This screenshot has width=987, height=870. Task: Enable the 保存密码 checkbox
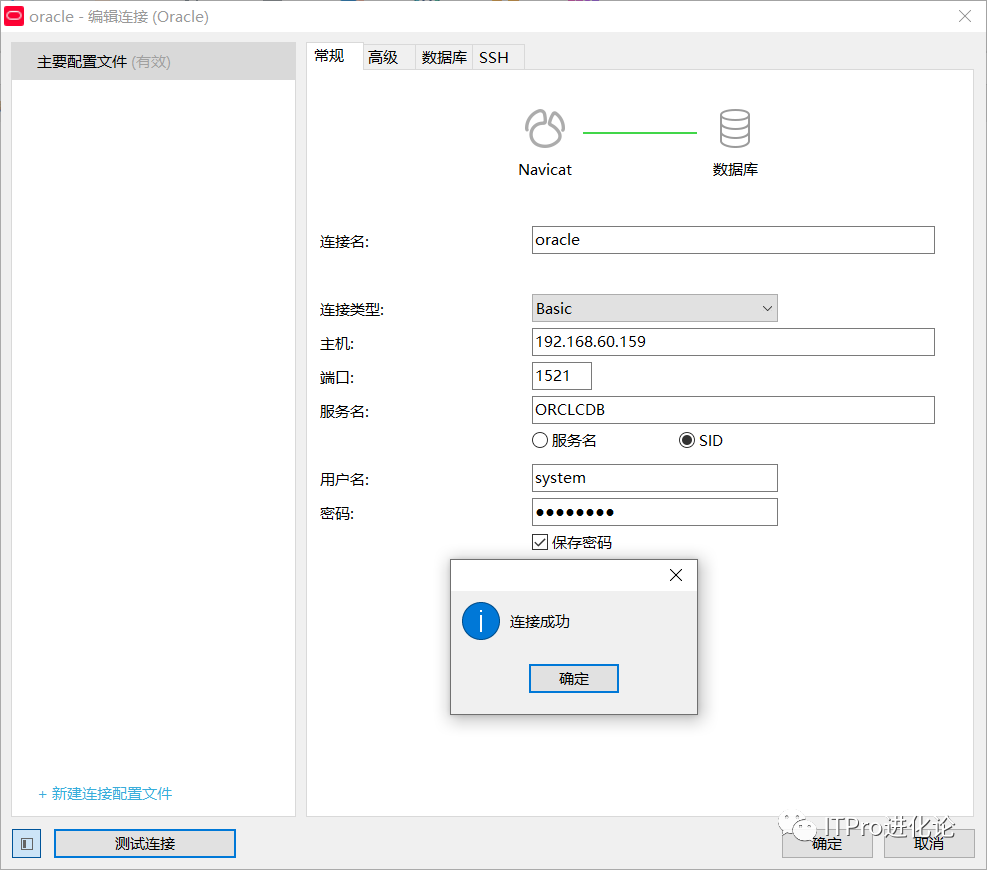point(540,542)
